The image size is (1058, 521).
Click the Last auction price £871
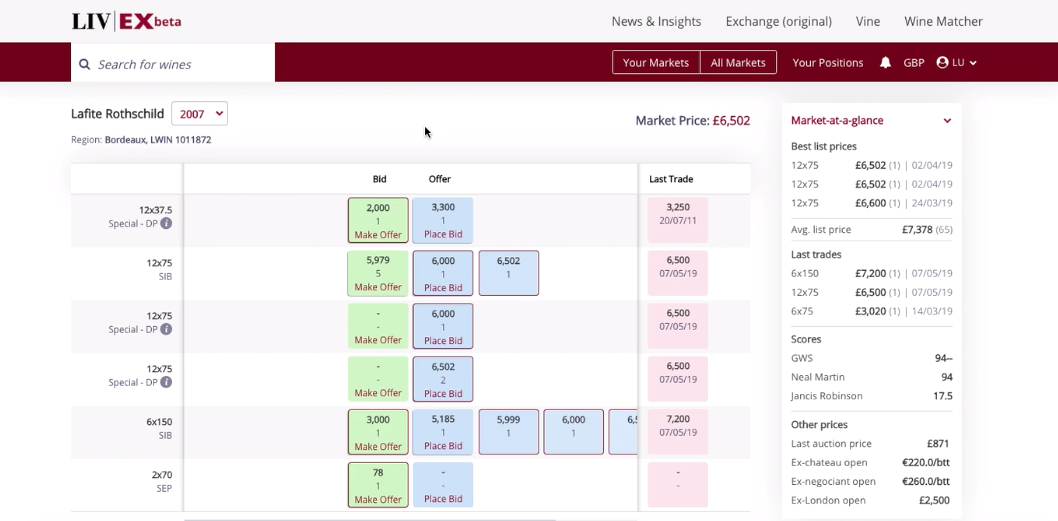tap(938, 444)
